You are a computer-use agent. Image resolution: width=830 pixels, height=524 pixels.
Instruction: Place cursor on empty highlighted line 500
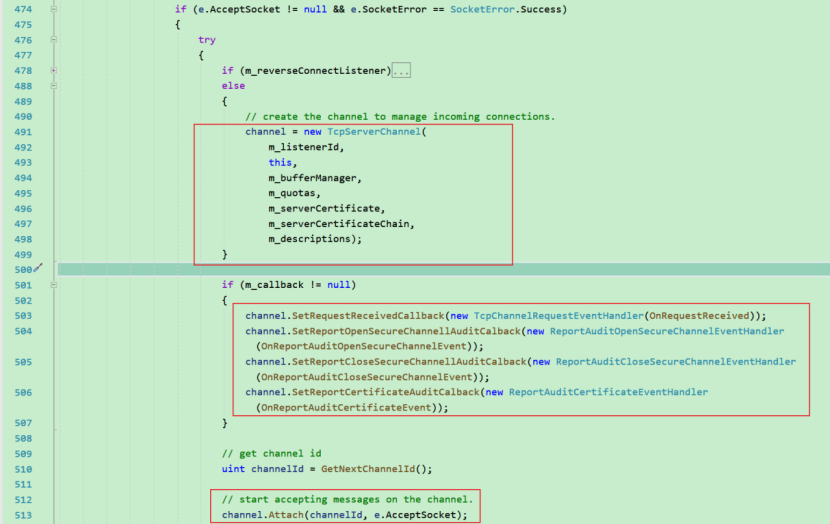click(x=444, y=269)
